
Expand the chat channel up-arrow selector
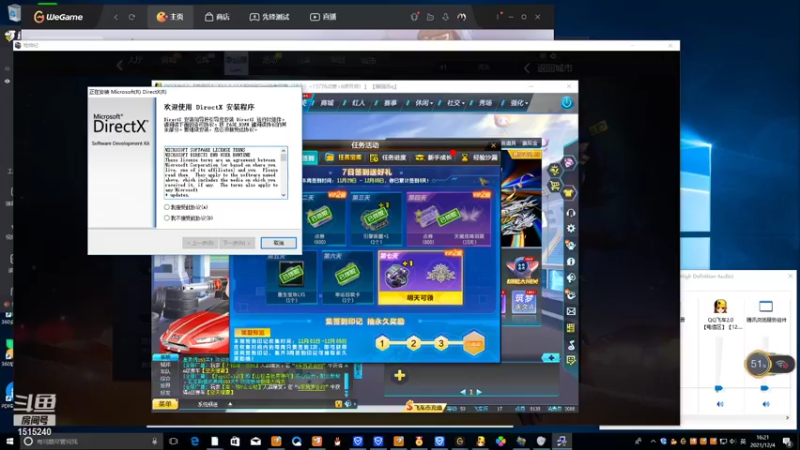pos(230,404)
